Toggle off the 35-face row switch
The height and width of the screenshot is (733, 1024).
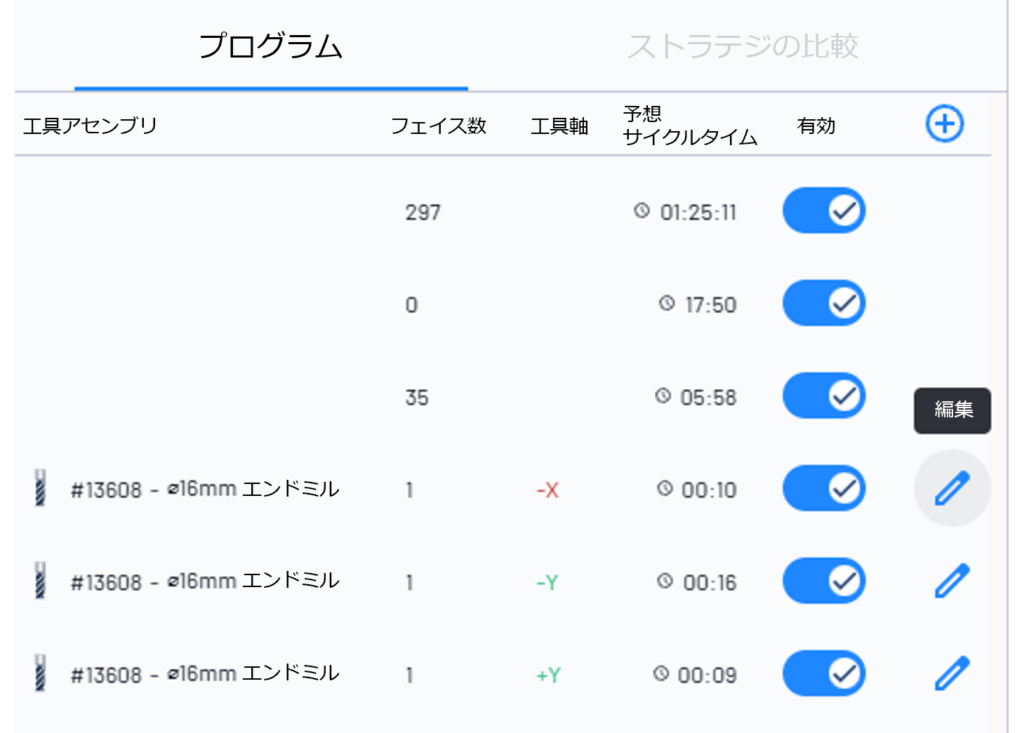823,397
